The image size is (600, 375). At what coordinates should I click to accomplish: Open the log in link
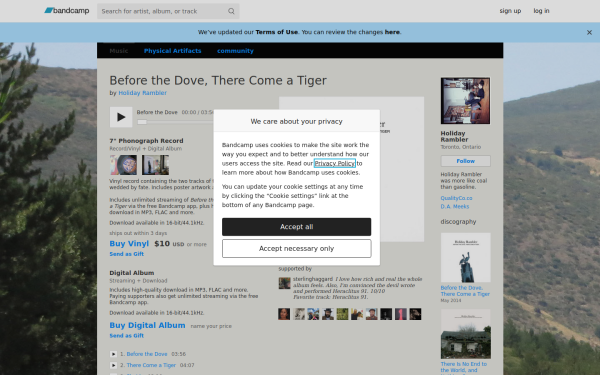(x=541, y=11)
